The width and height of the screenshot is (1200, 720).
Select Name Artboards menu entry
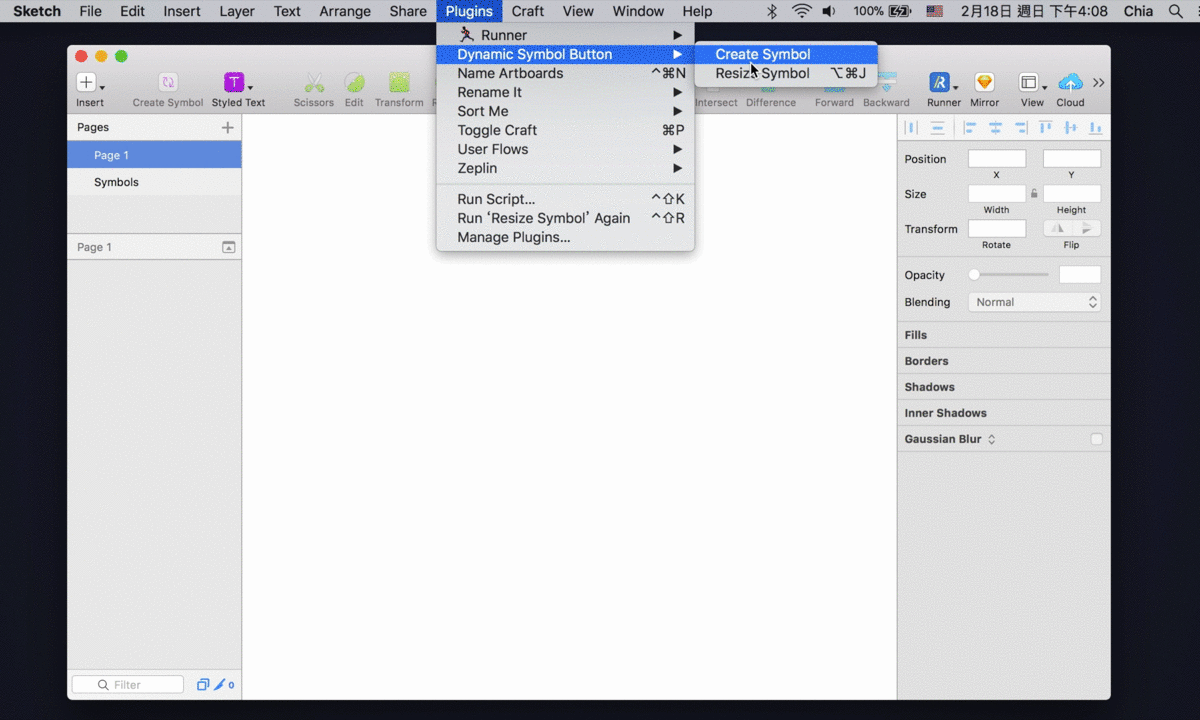click(x=565, y=73)
